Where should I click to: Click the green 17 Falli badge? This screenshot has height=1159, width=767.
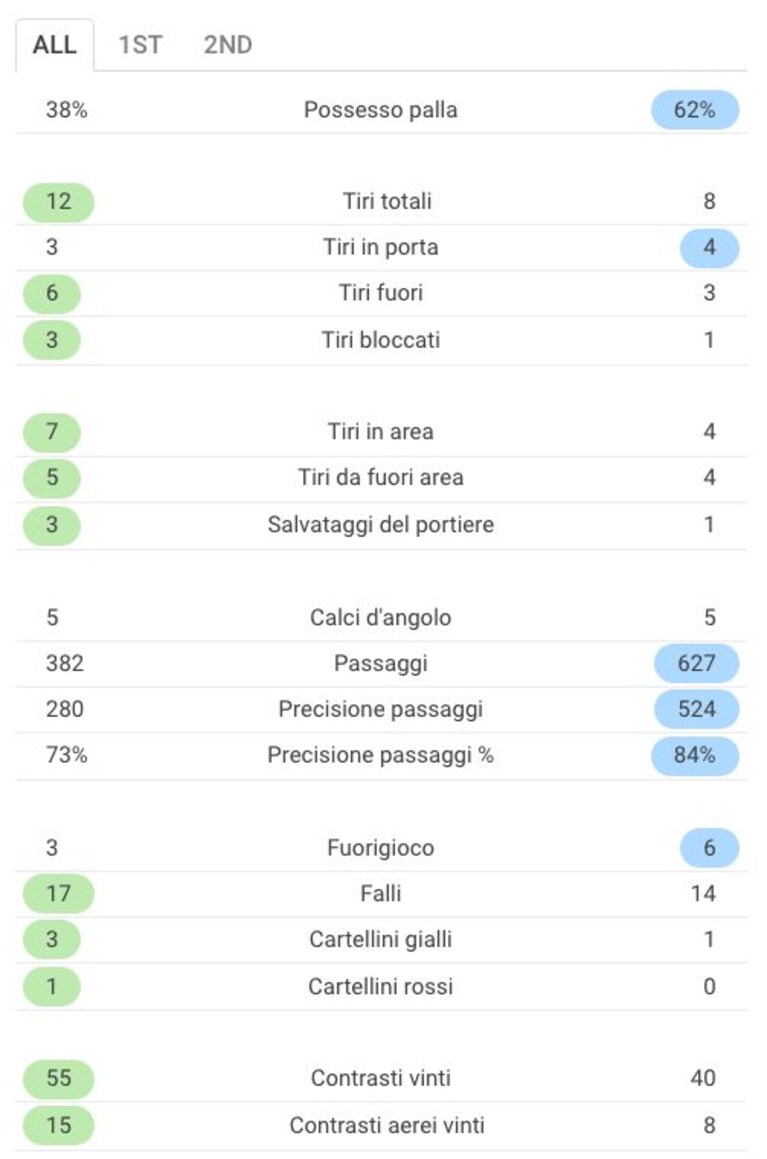click(x=58, y=894)
